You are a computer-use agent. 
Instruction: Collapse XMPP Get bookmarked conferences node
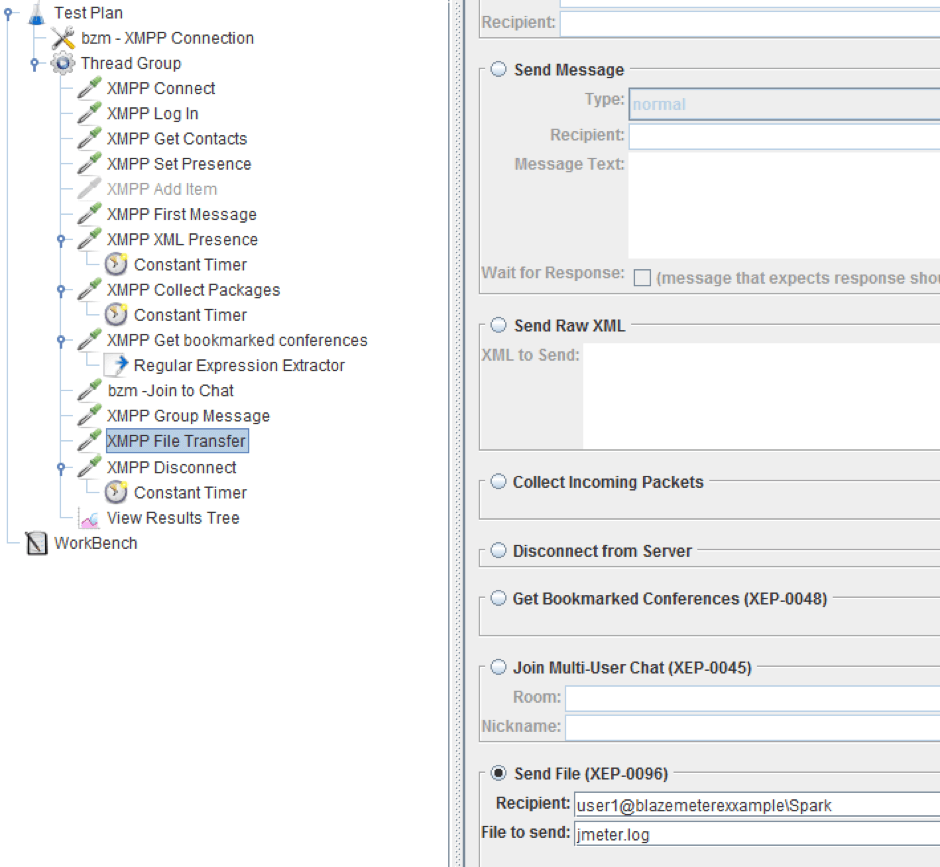(x=61, y=340)
